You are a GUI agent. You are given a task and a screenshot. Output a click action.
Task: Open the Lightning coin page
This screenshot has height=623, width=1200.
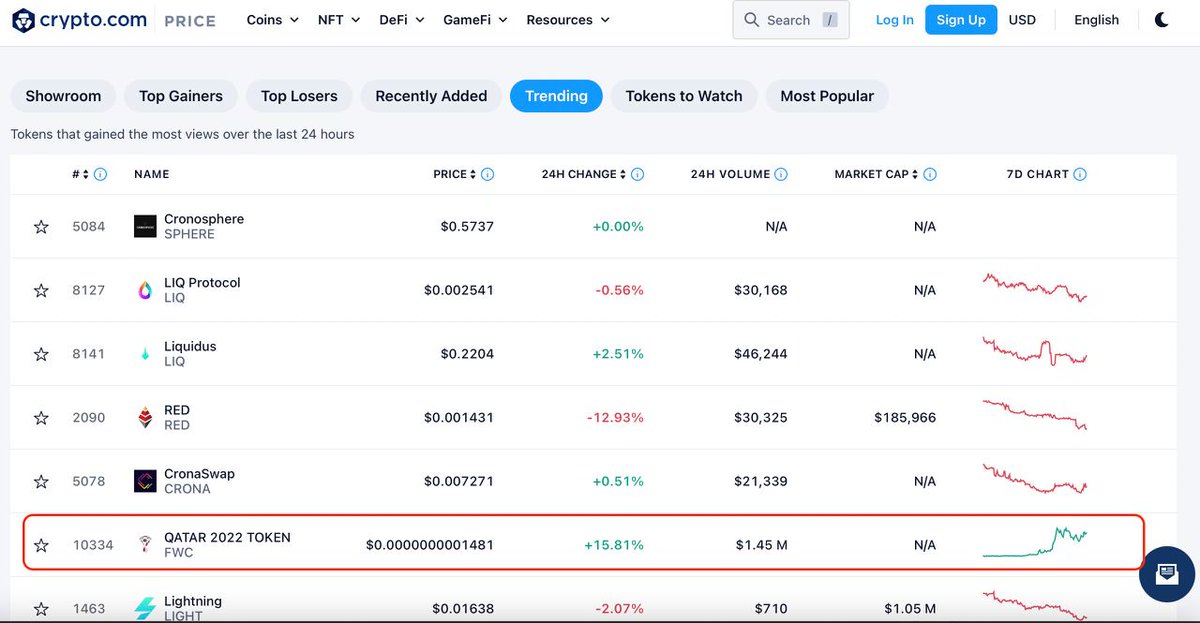[193, 602]
